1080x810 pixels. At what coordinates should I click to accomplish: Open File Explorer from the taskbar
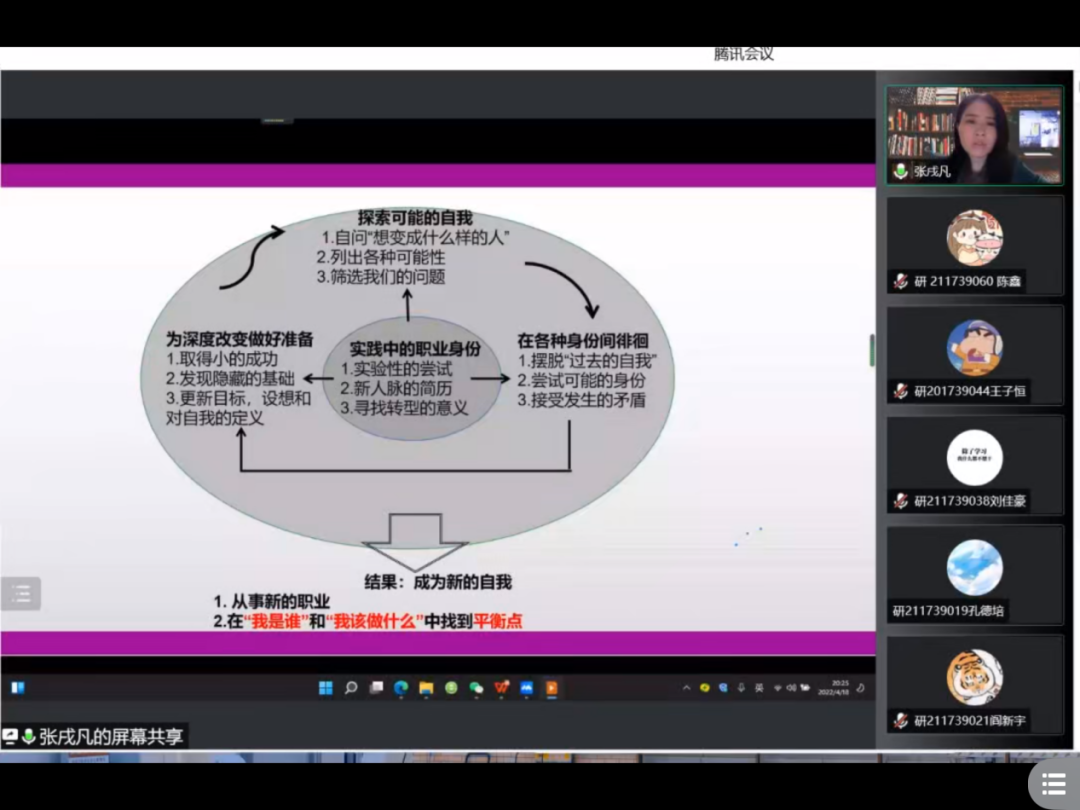click(x=425, y=689)
